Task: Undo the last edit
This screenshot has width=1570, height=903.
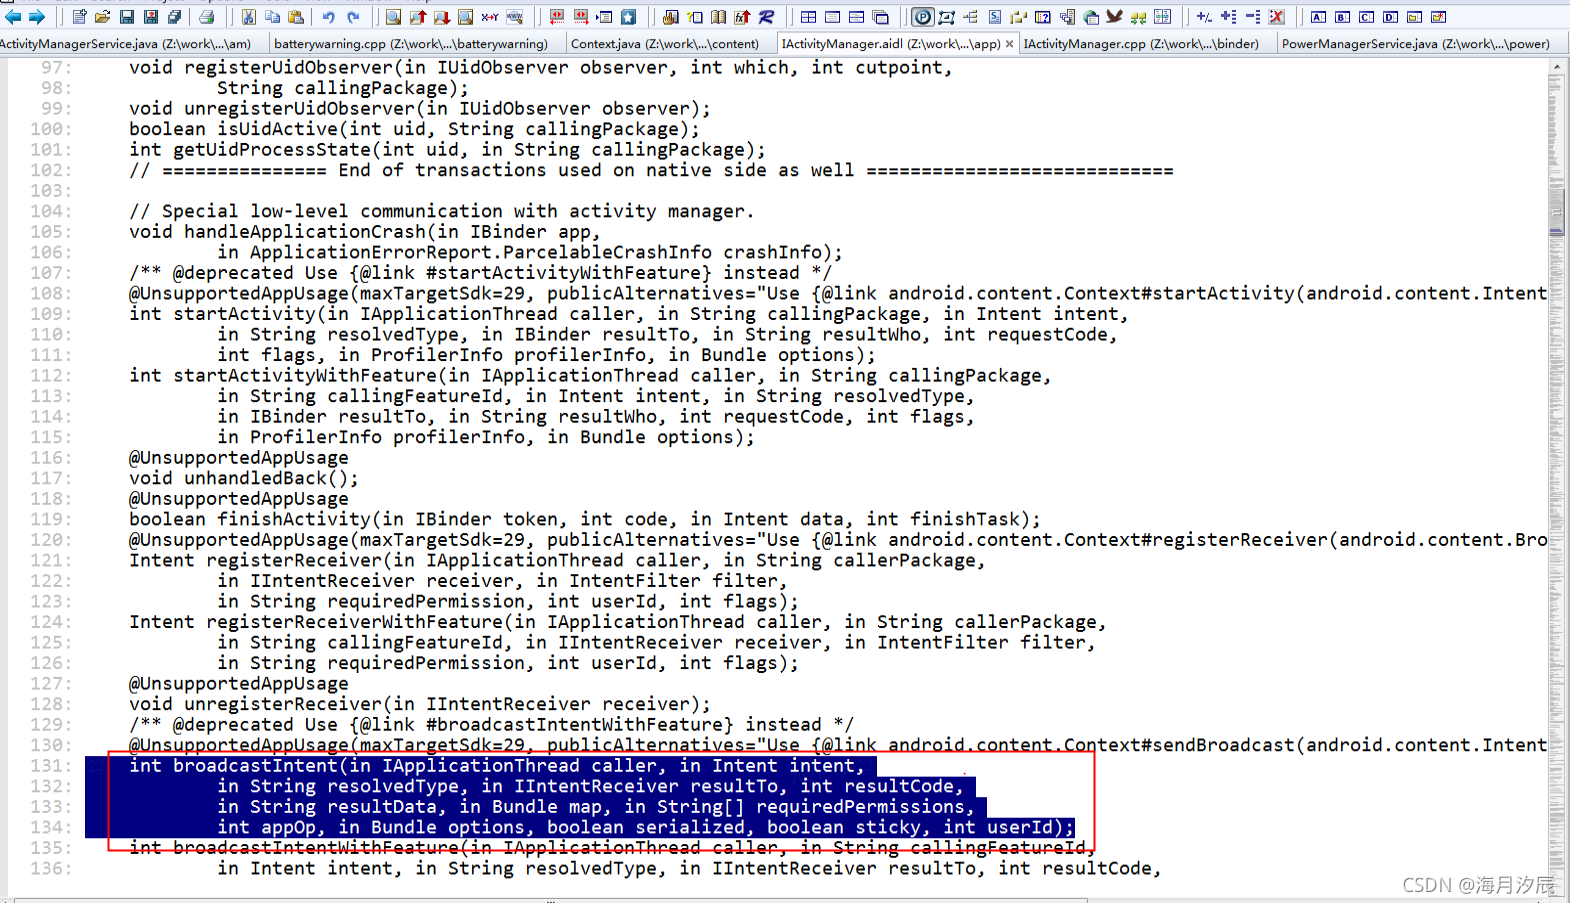Action: (328, 17)
